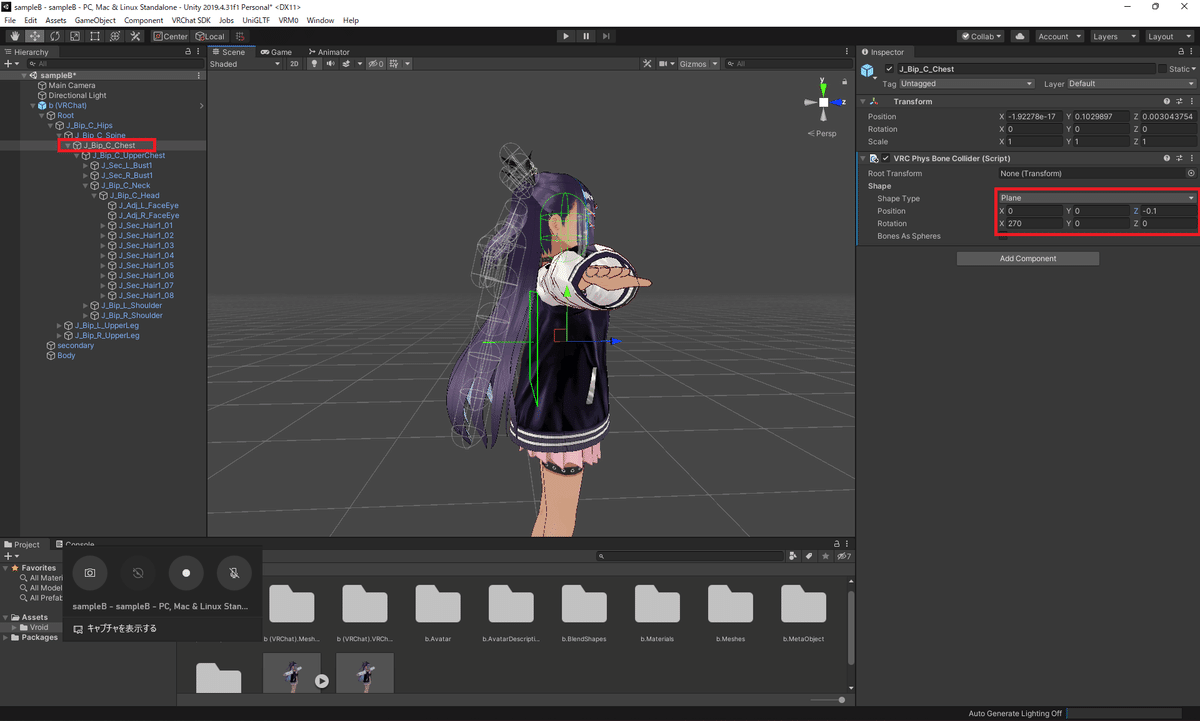1200x721 pixels.
Task: Open the Collab dropdown
Action: (982, 36)
